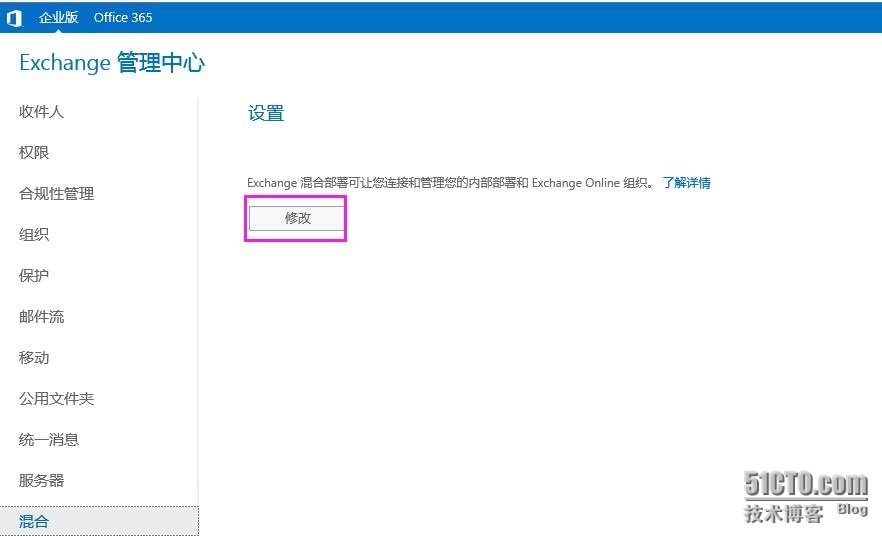Select the 混合 sidebar item
The width and height of the screenshot is (882, 537).
99,521
